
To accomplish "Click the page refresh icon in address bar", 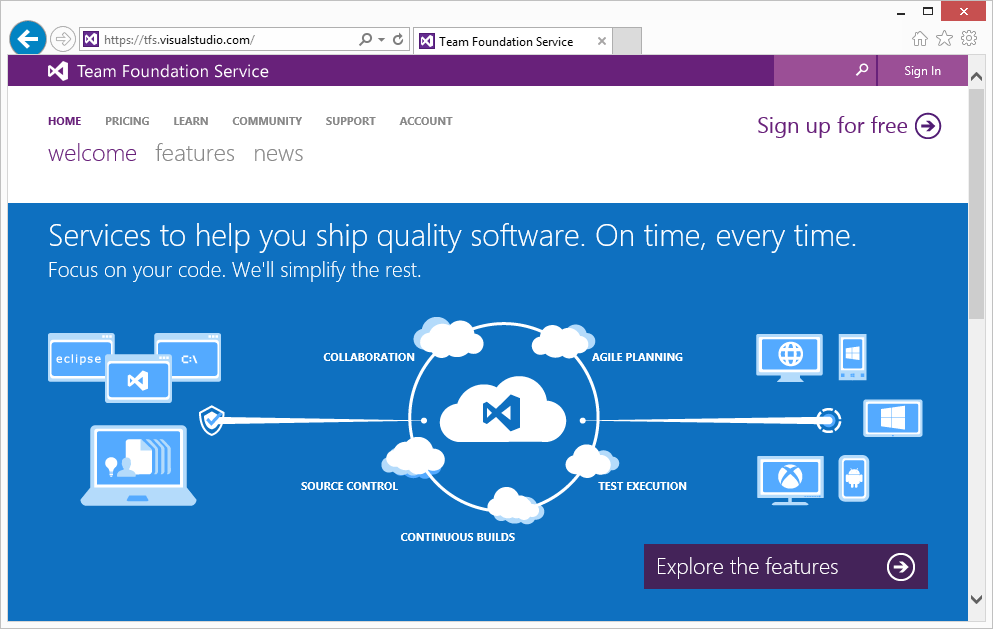I will pyautogui.click(x=398, y=40).
